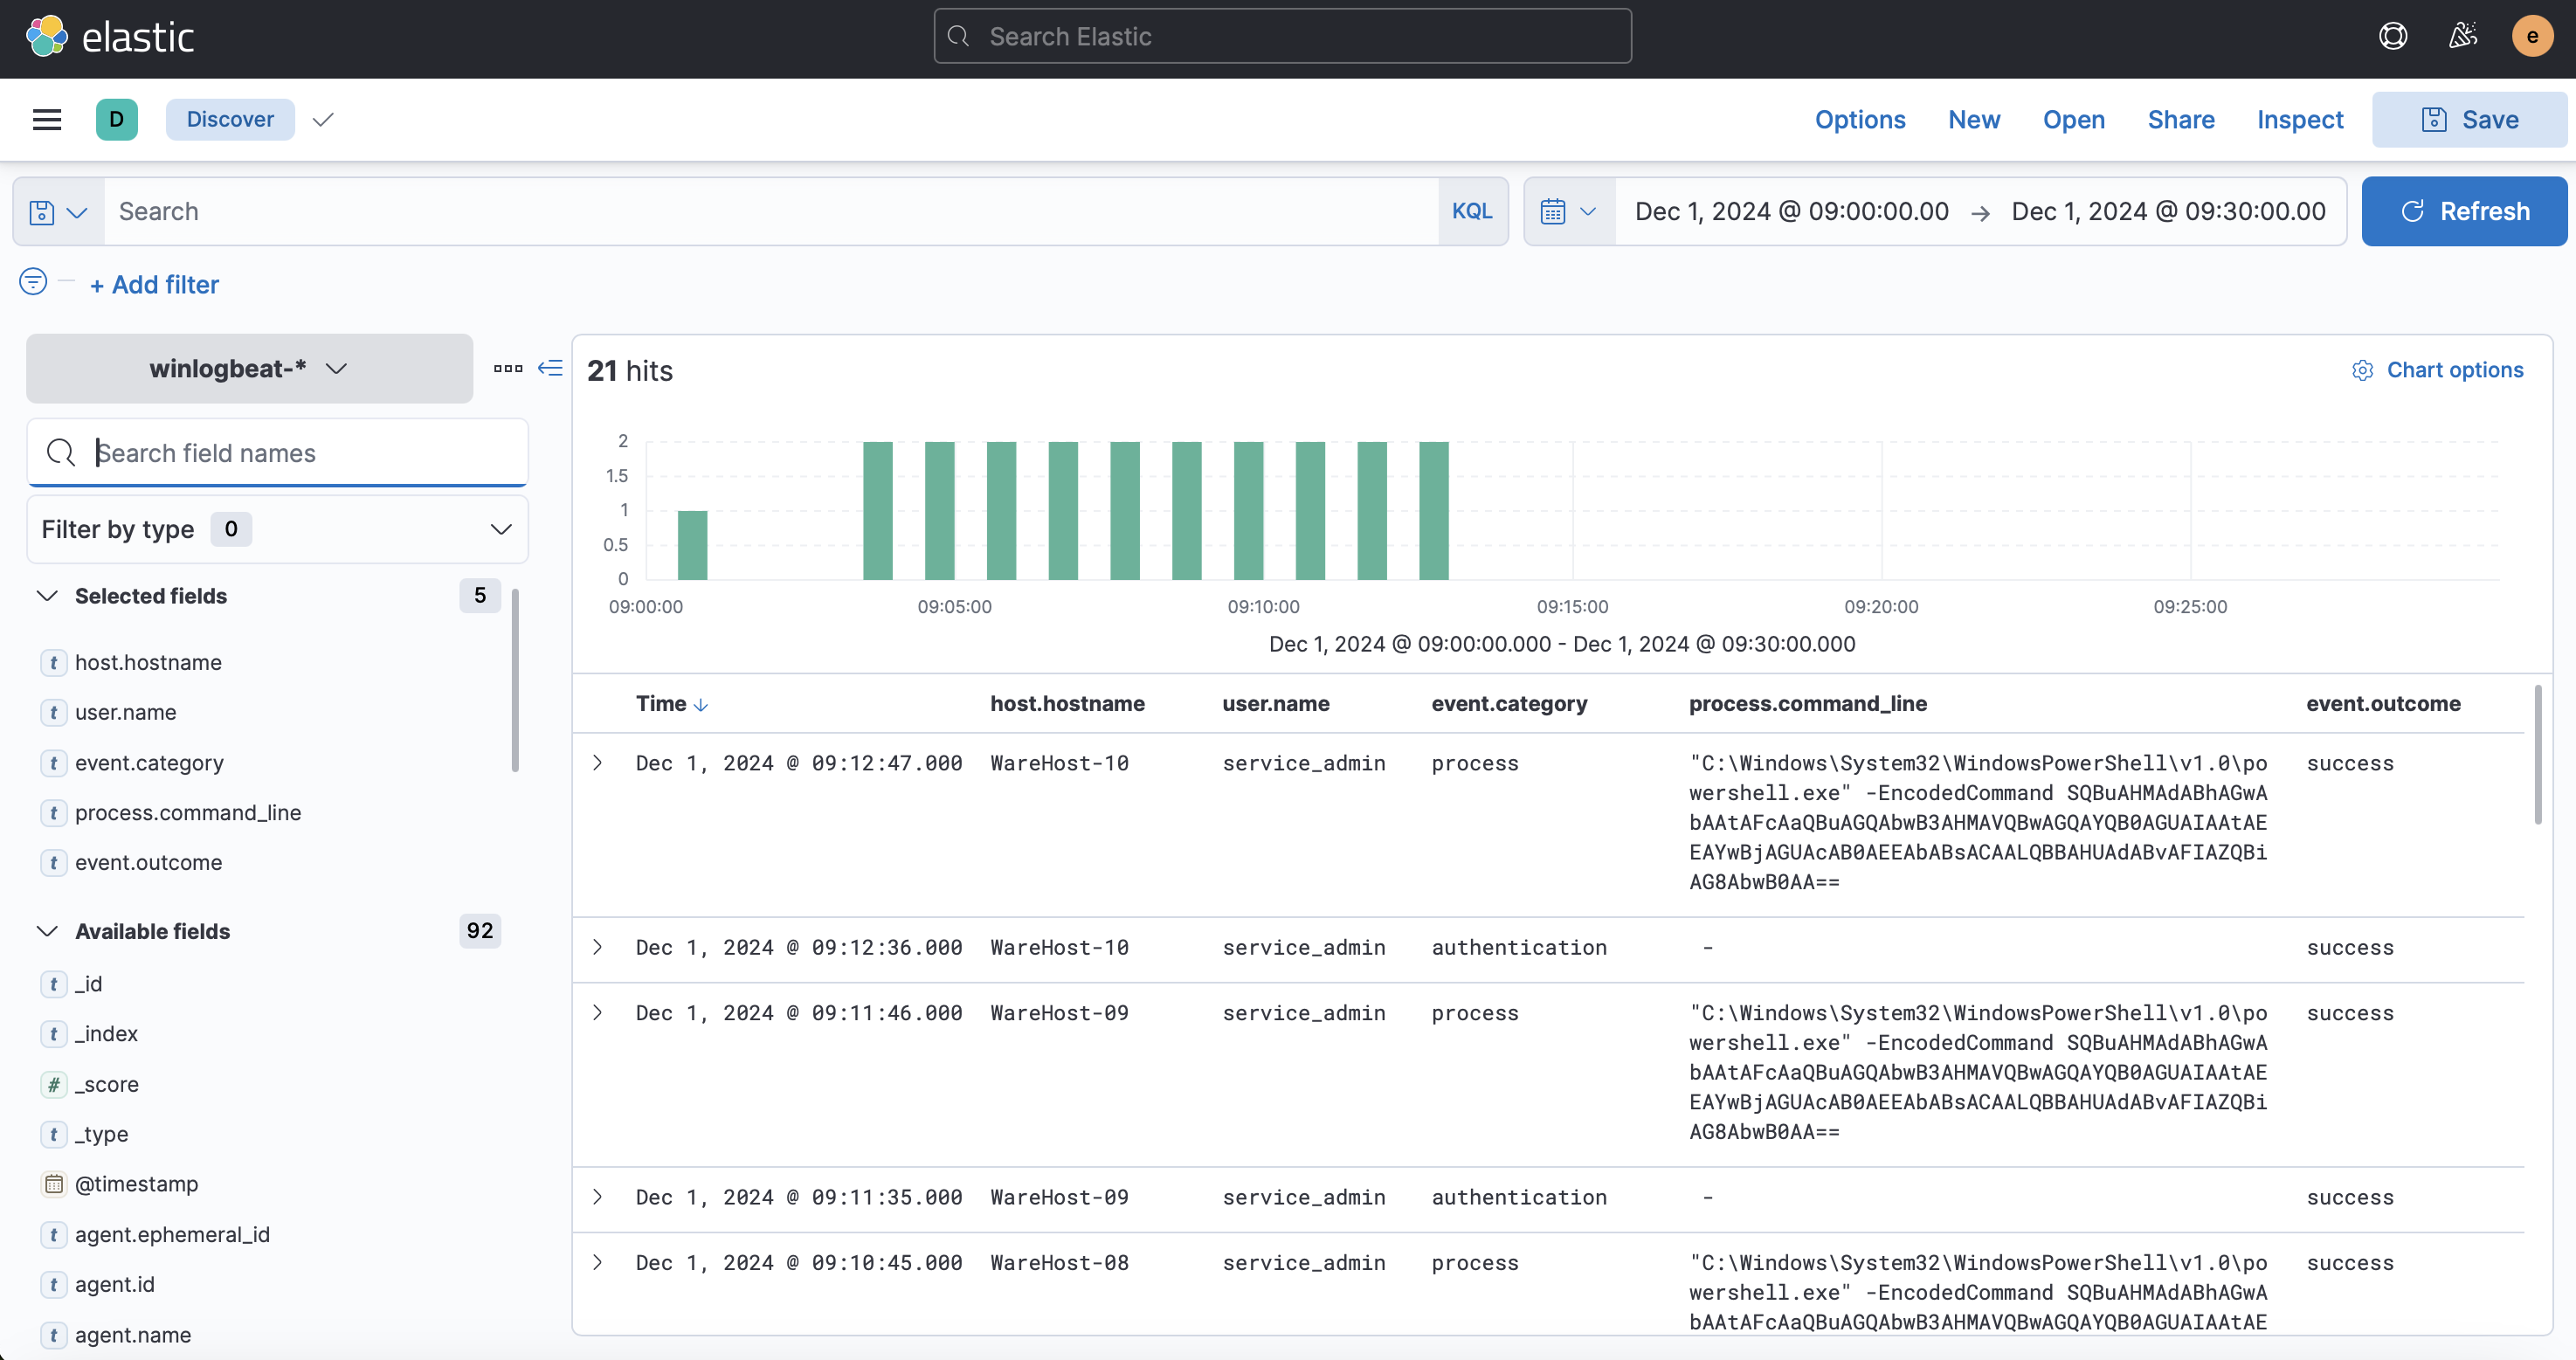Open the Inspect menu item
Screen dimensions: 2576x1360
(x=2300, y=120)
